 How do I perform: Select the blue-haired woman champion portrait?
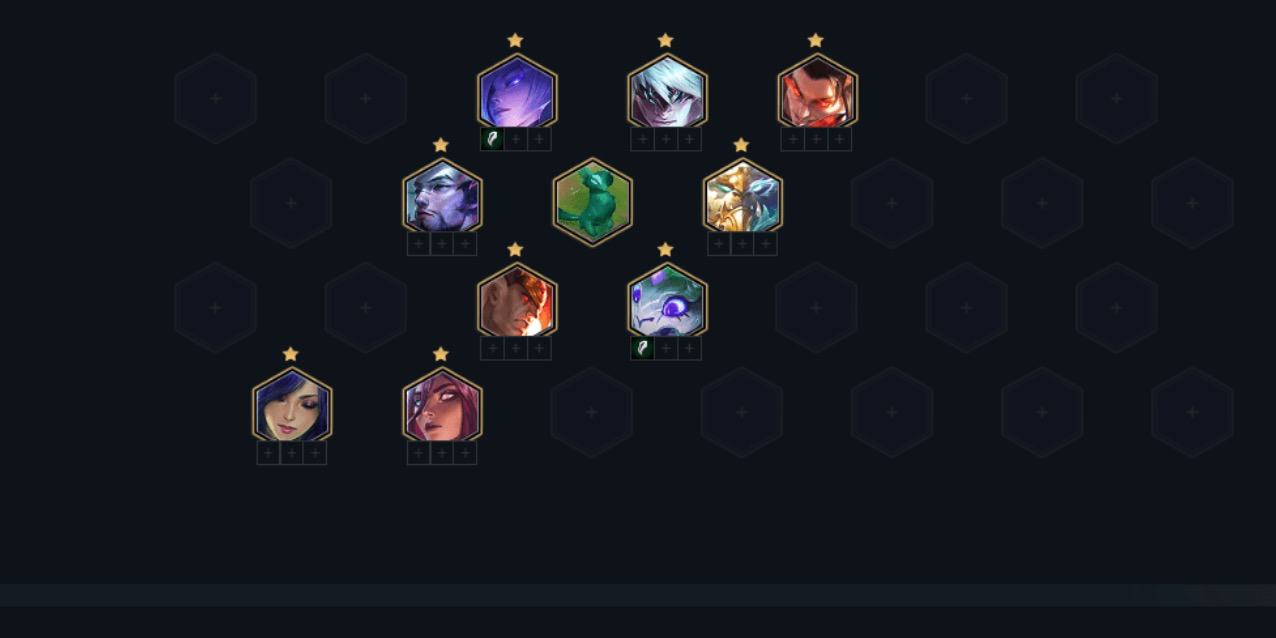(292, 408)
